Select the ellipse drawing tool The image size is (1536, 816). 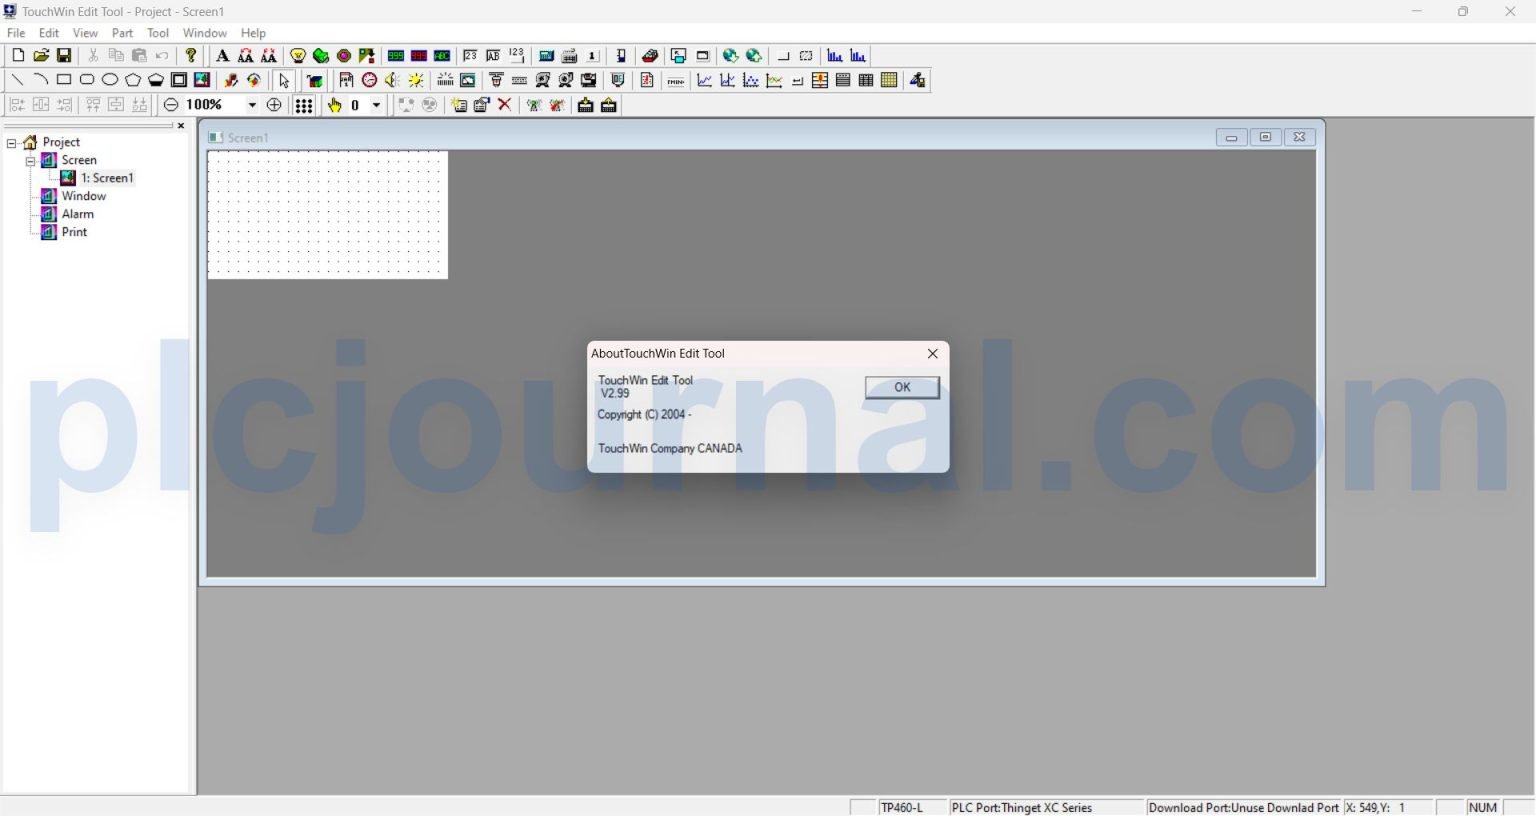point(110,79)
